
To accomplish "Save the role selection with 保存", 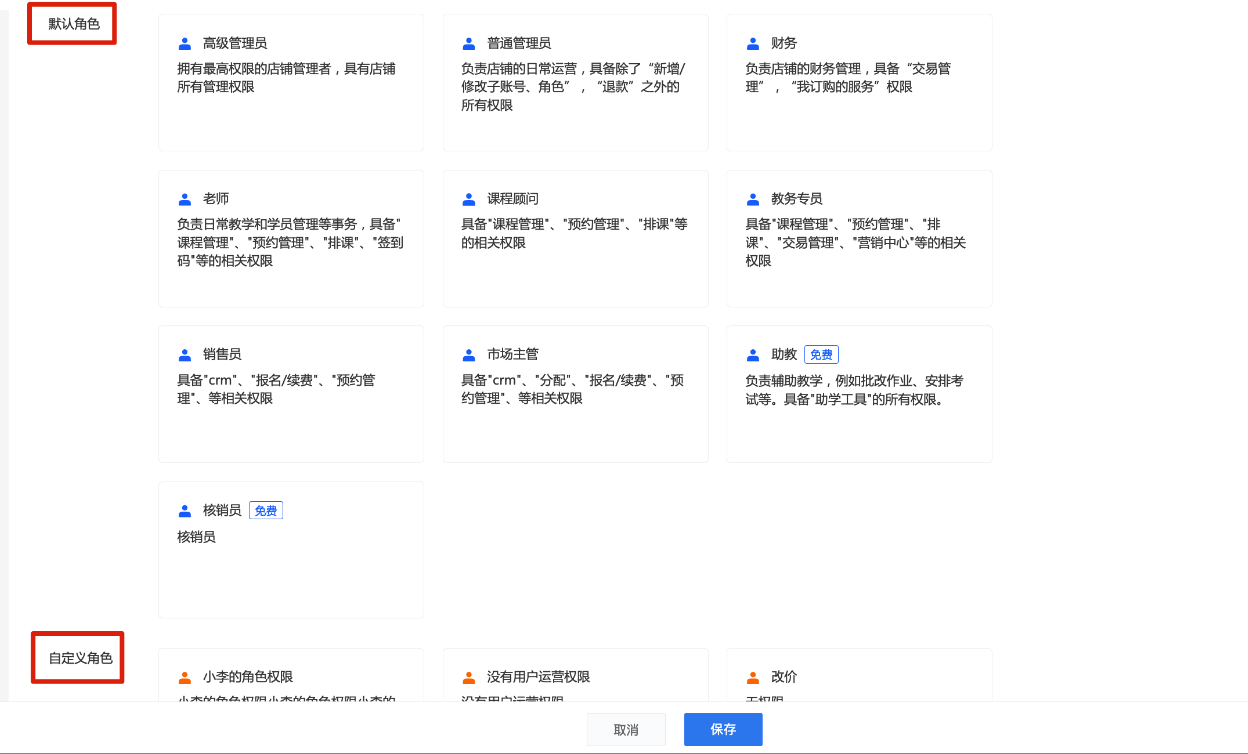I will click(x=723, y=730).
